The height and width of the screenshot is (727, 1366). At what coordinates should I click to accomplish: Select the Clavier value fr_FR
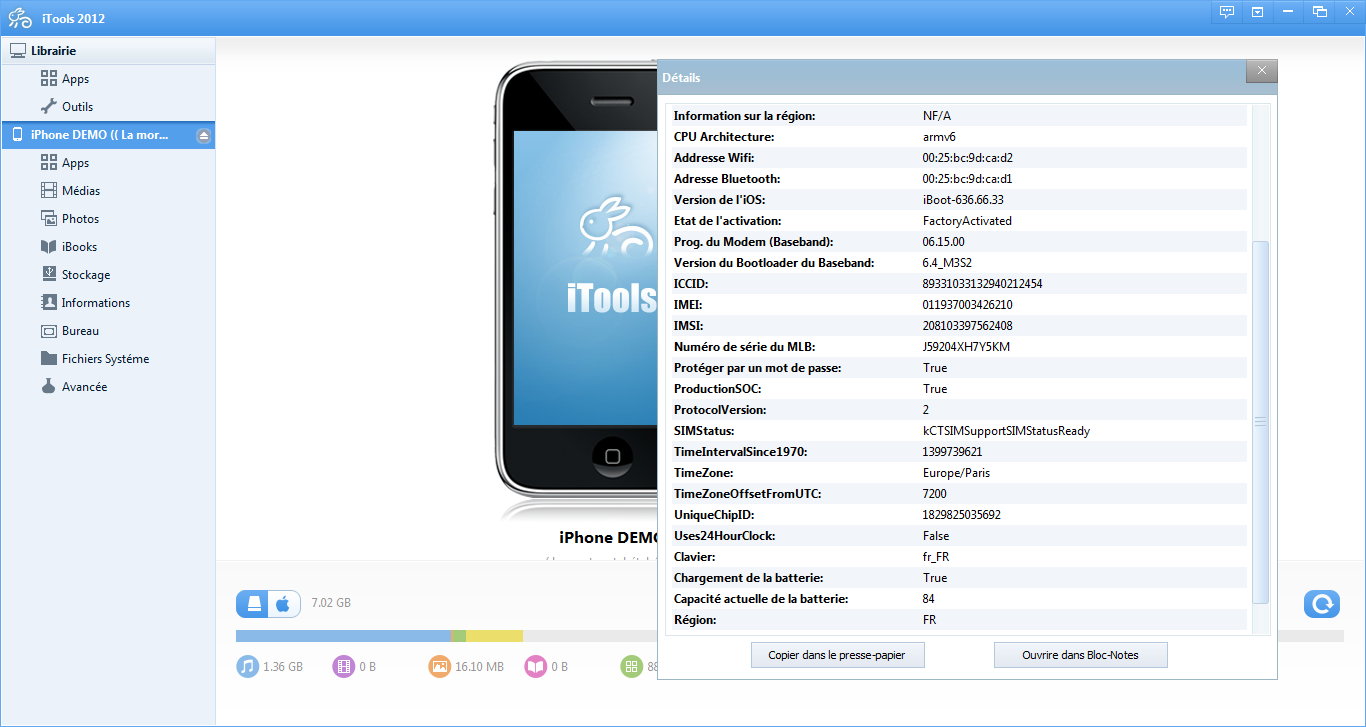click(x=936, y=557)
